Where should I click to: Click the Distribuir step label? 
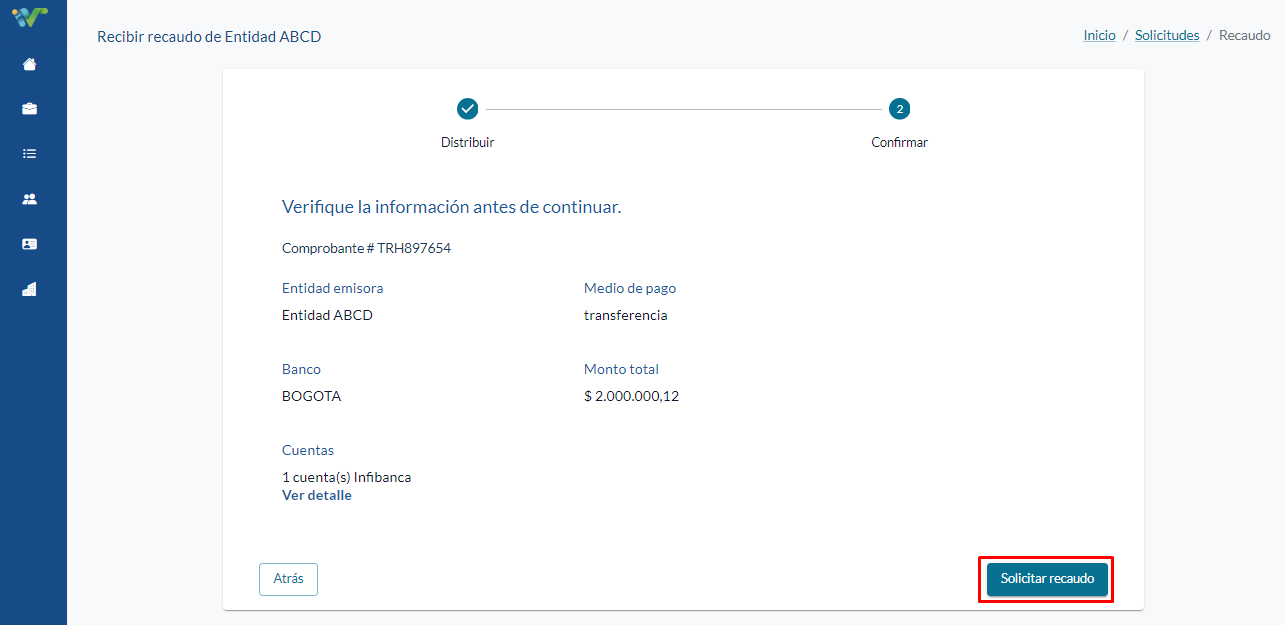coord(467,142)
